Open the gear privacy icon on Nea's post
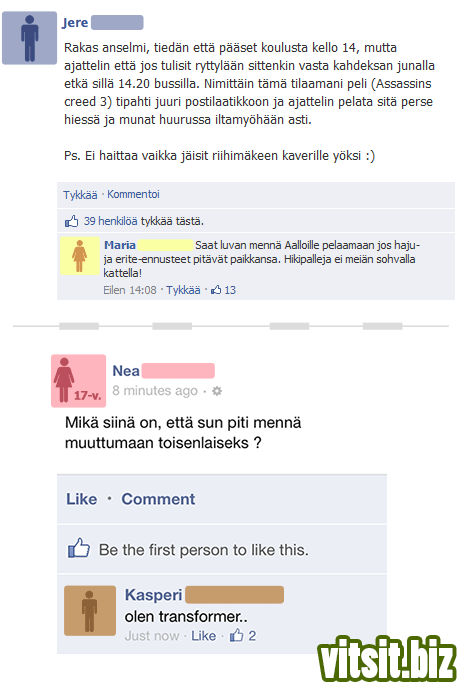Image resolution: width=457 pixels, height=684 pixels. (x=217, y=391)
